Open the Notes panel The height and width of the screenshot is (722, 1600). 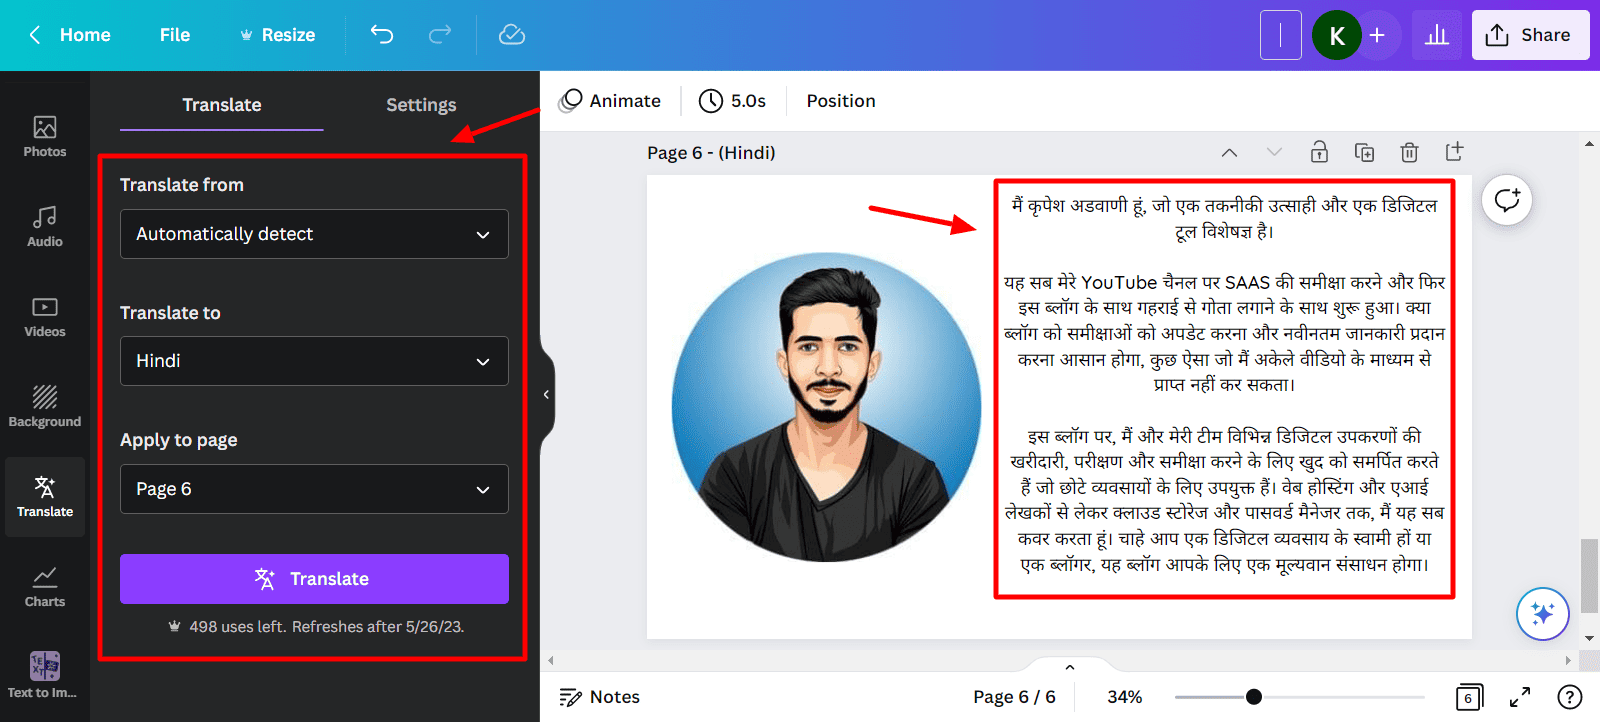600,697
